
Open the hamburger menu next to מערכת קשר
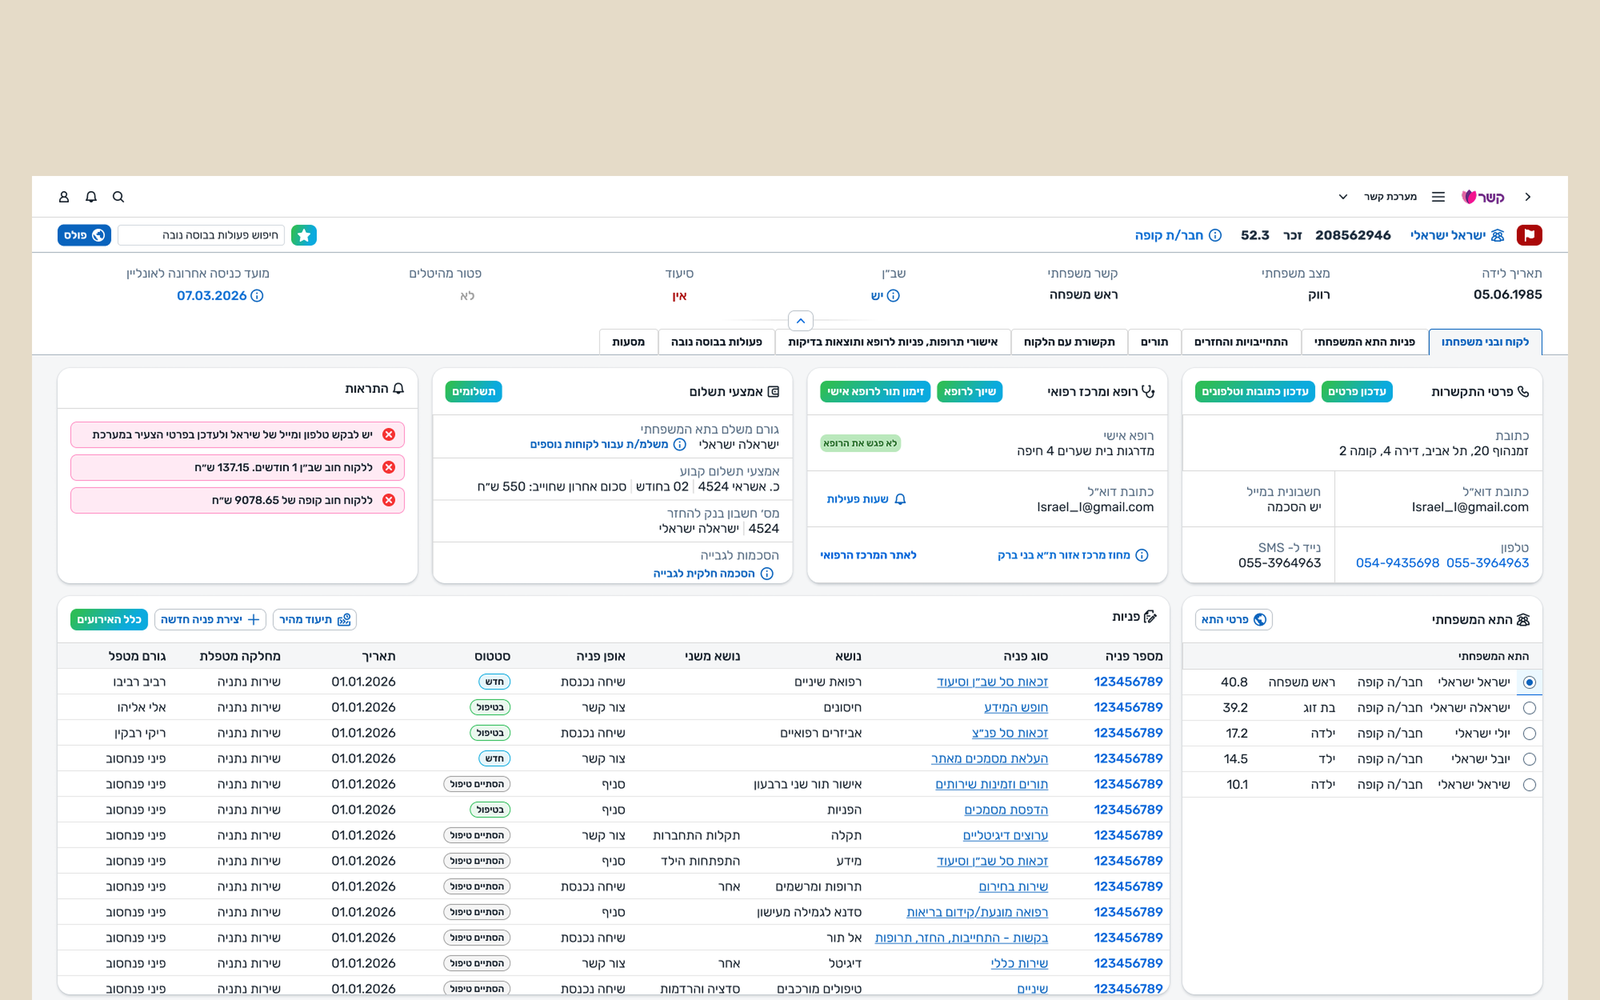pyautogui.click(x=1438, y=197)
